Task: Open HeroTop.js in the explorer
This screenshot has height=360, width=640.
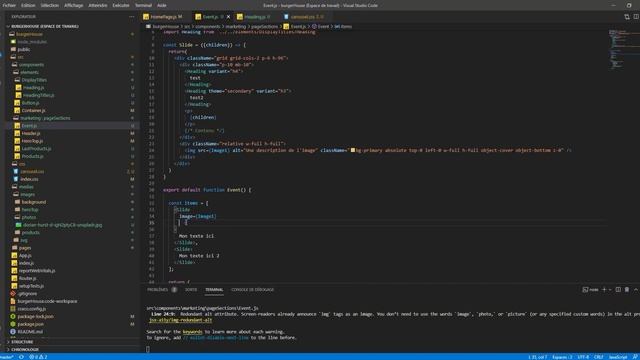Action: coord(32,141)
